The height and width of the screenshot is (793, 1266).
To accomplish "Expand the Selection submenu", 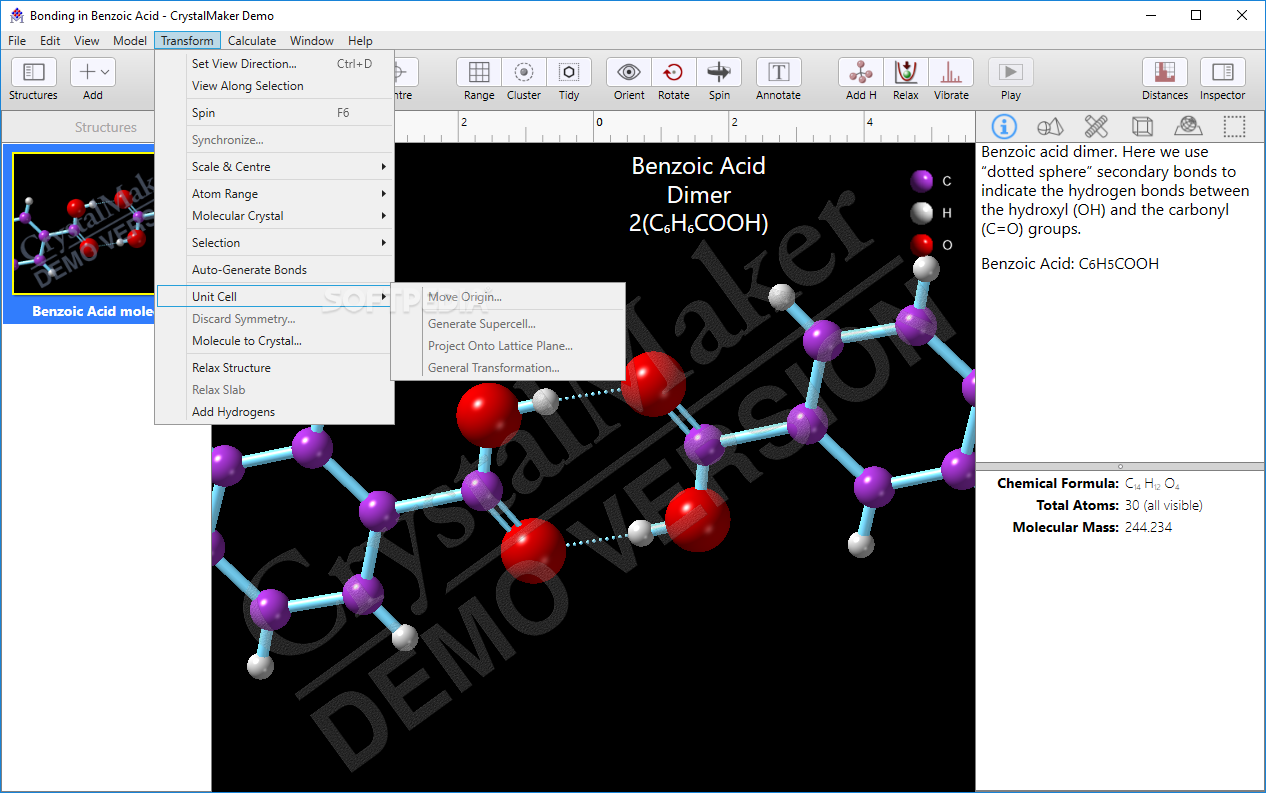I will pos(275,243).
